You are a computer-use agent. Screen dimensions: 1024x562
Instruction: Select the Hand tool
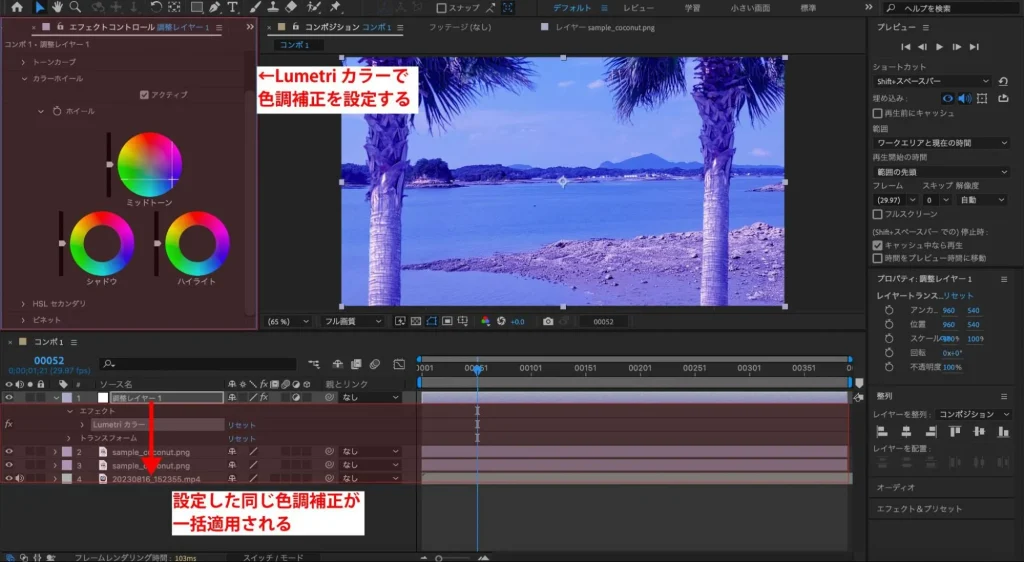pyautogui.click(x=57, y=7)
